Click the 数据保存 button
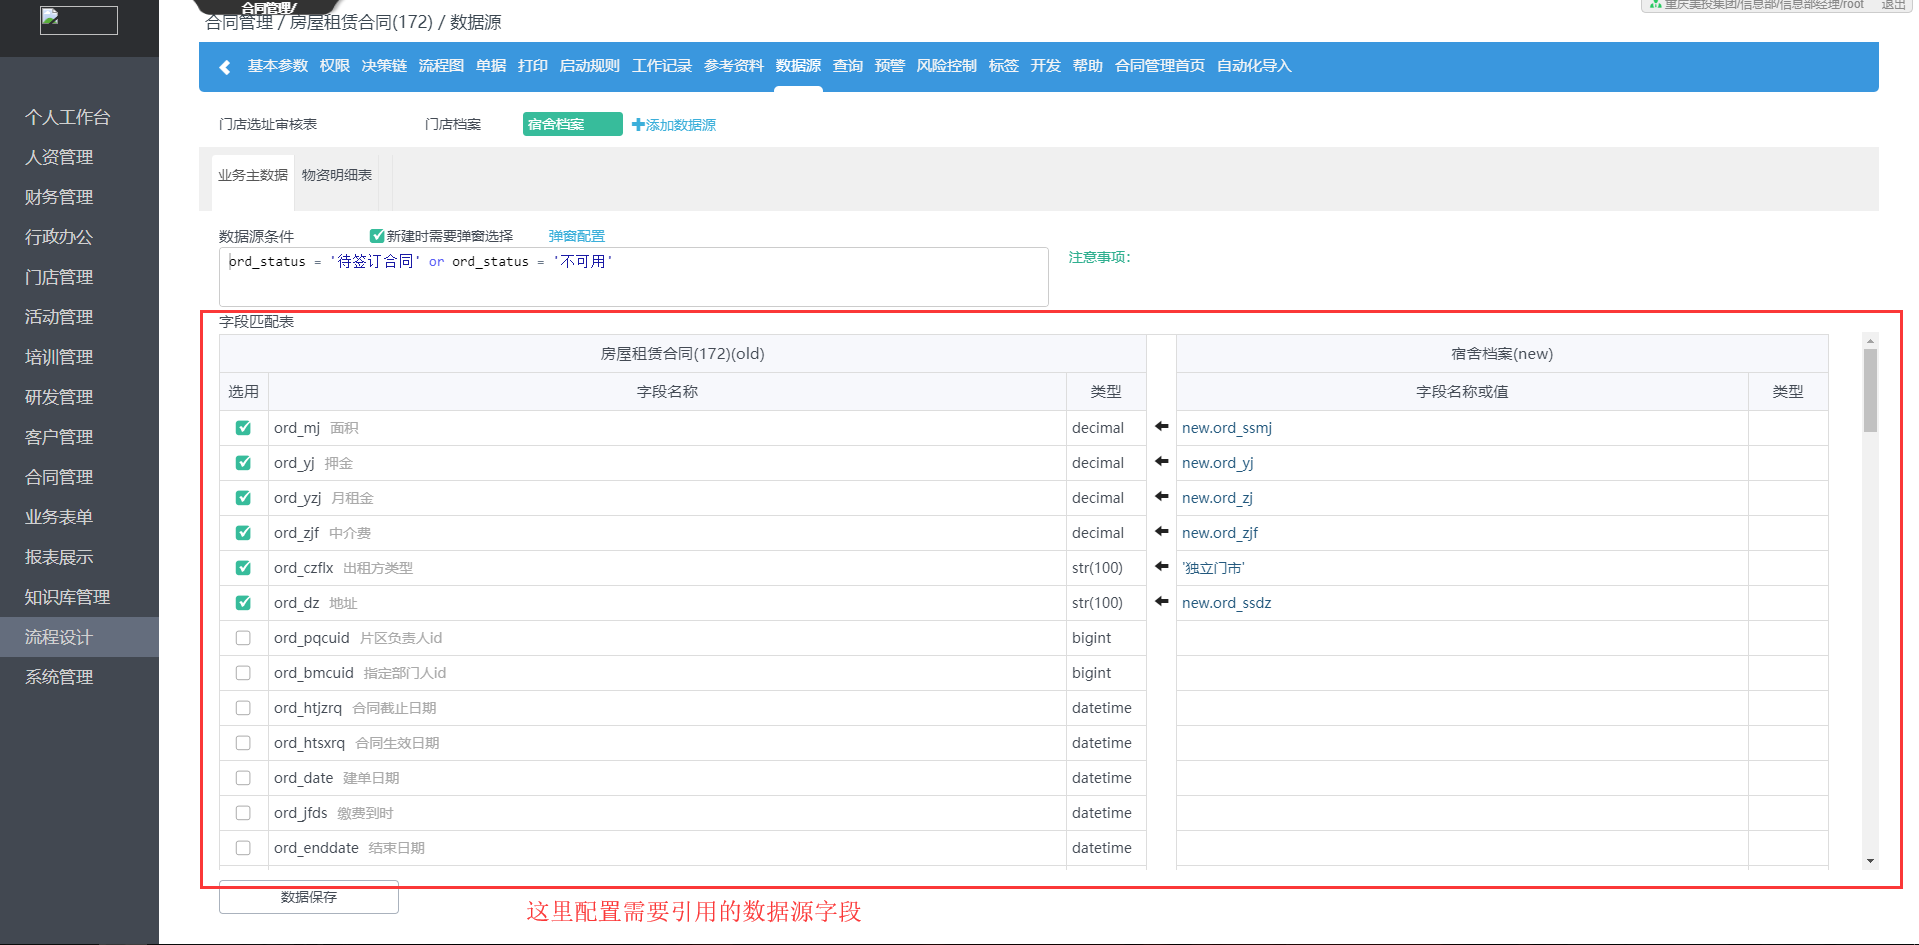This screenshot has height=945, width=1919. point(308,897)
